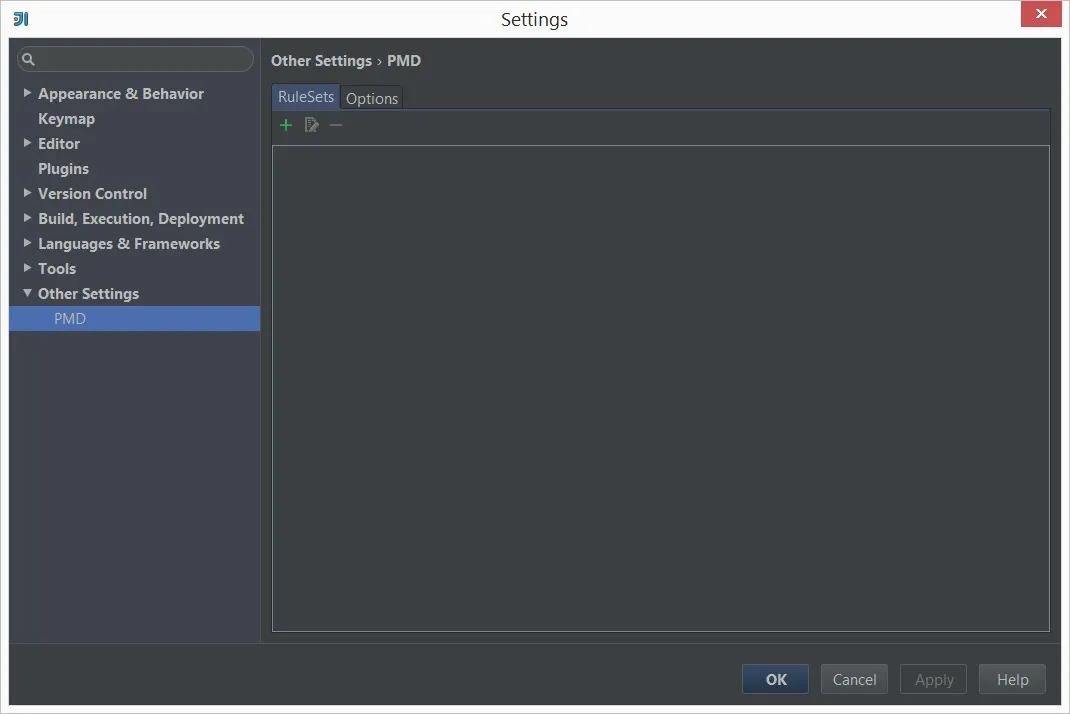Viewport: 1070px width, 714px height.
Task: Confirm with the OK button
Action: point(775,679)
